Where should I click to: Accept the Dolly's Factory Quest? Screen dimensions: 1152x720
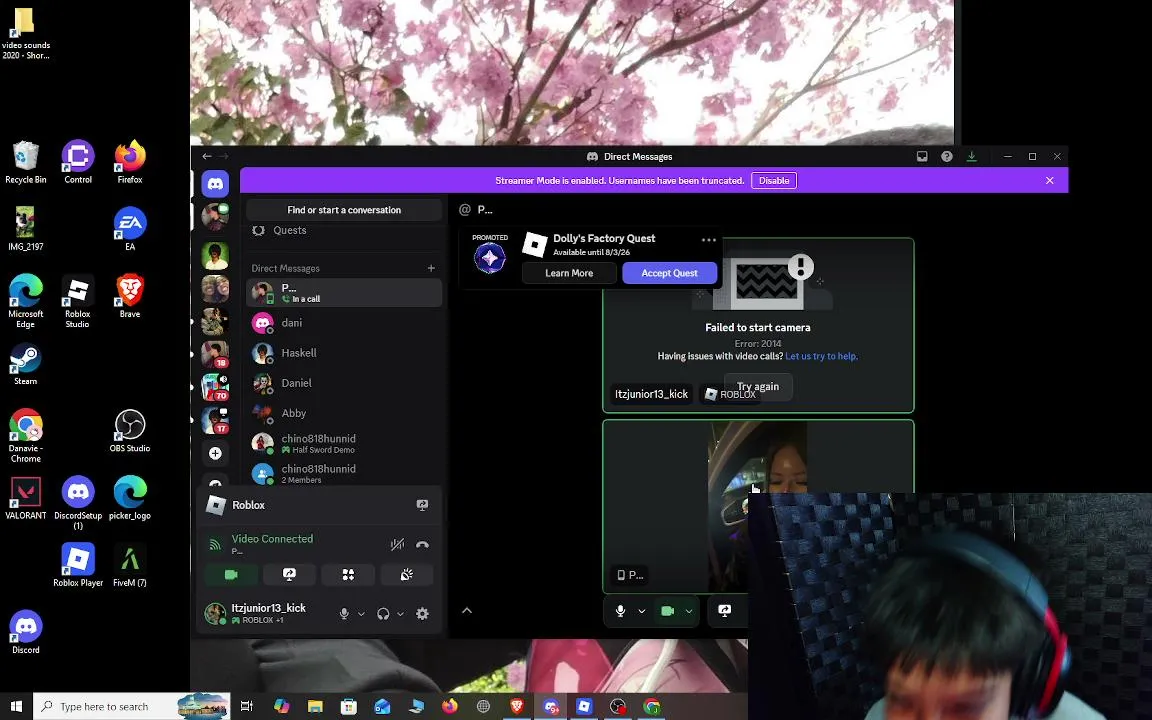click(x=669, y=273)
